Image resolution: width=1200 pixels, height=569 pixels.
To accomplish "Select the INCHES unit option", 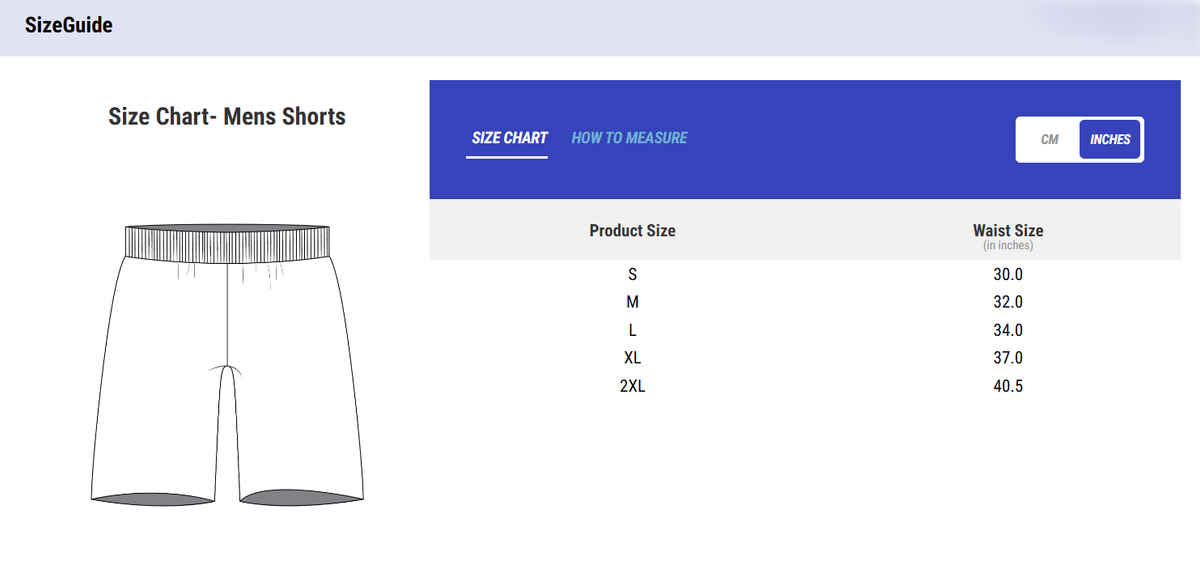I will click(x=1110, y=140).
